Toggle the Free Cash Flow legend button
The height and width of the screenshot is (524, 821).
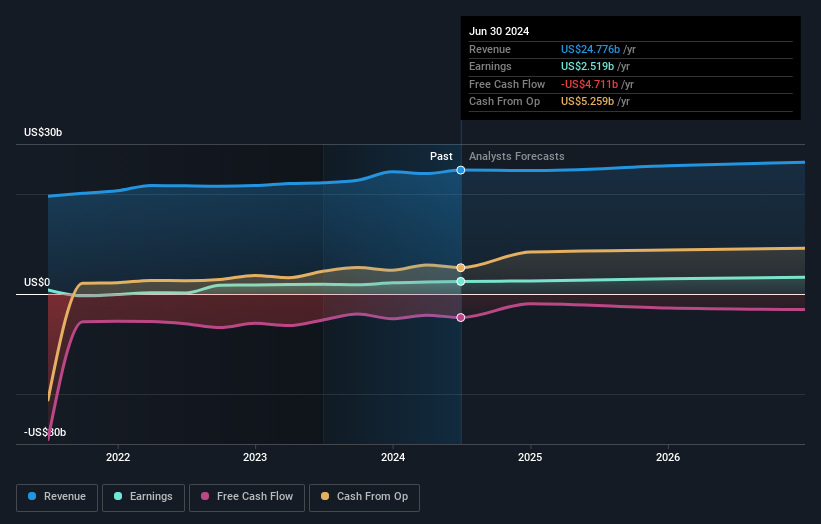click(247, 497)
